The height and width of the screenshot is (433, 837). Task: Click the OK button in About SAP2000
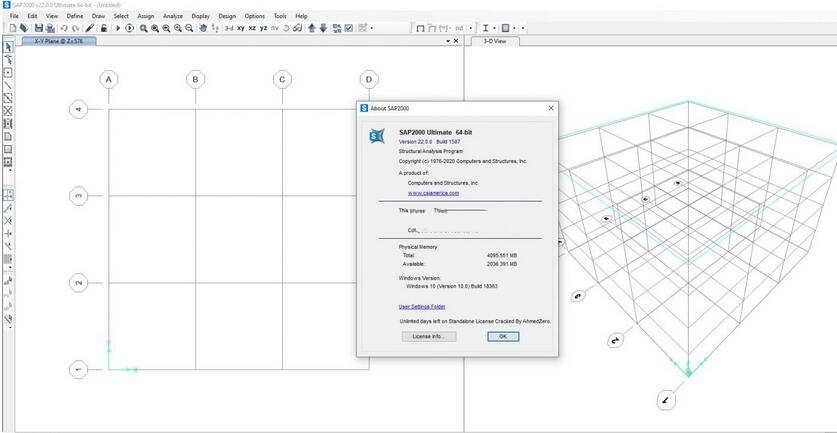503,336
